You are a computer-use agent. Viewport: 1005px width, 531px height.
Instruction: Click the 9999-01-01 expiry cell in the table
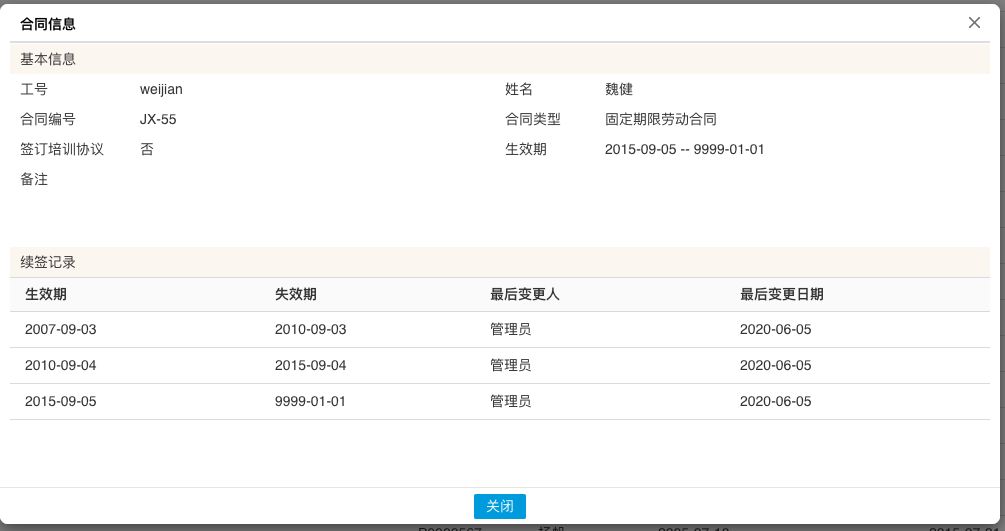tap(310, 401)
